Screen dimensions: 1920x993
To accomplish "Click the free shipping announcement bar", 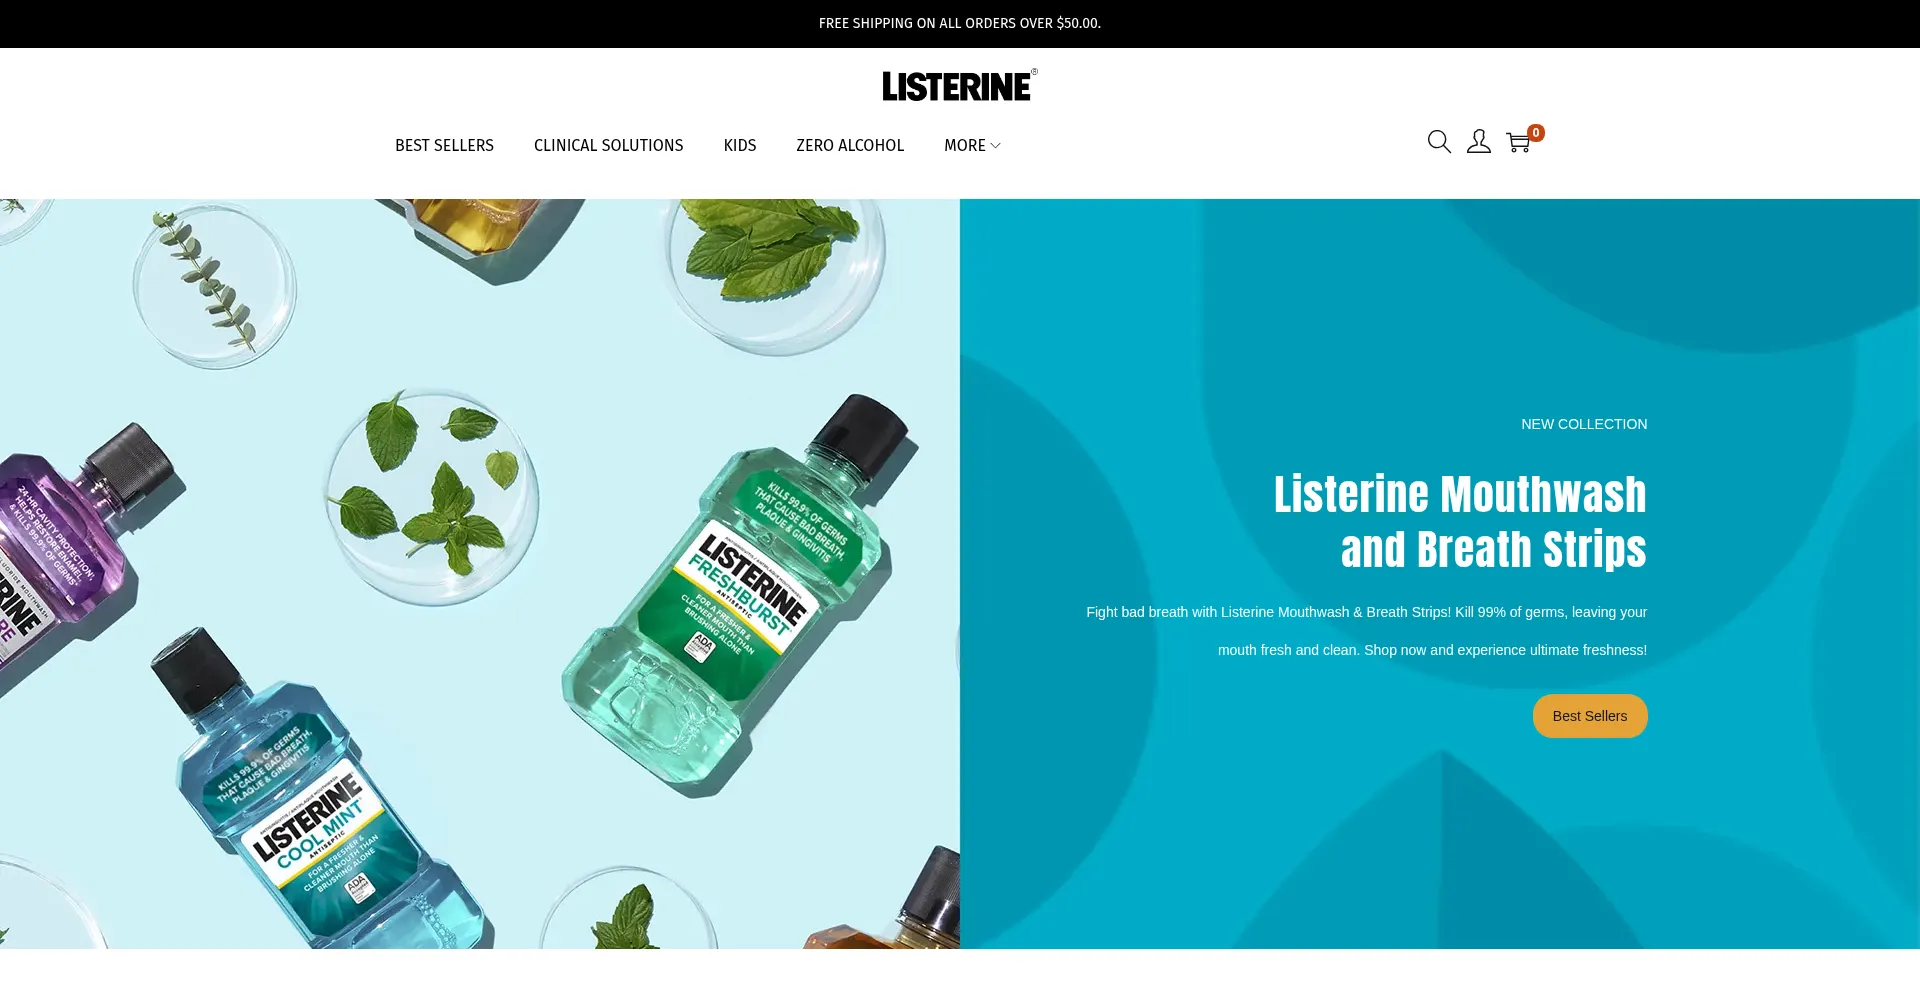I will tap(960, 23).
